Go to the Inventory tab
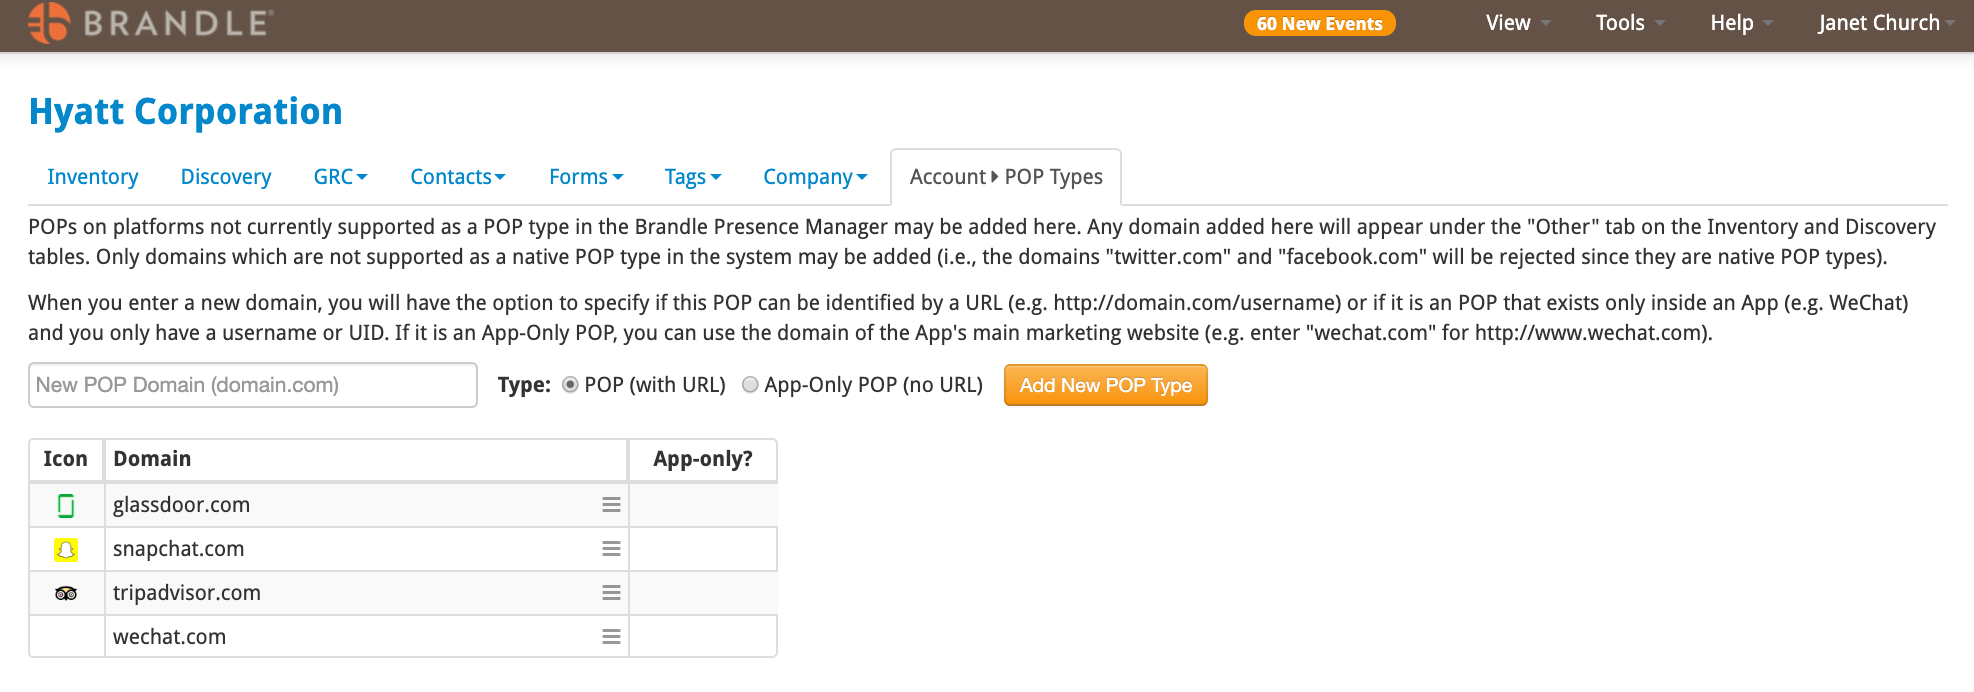The width and height of the screenshot is (1974, 692). tap(93, 177)
